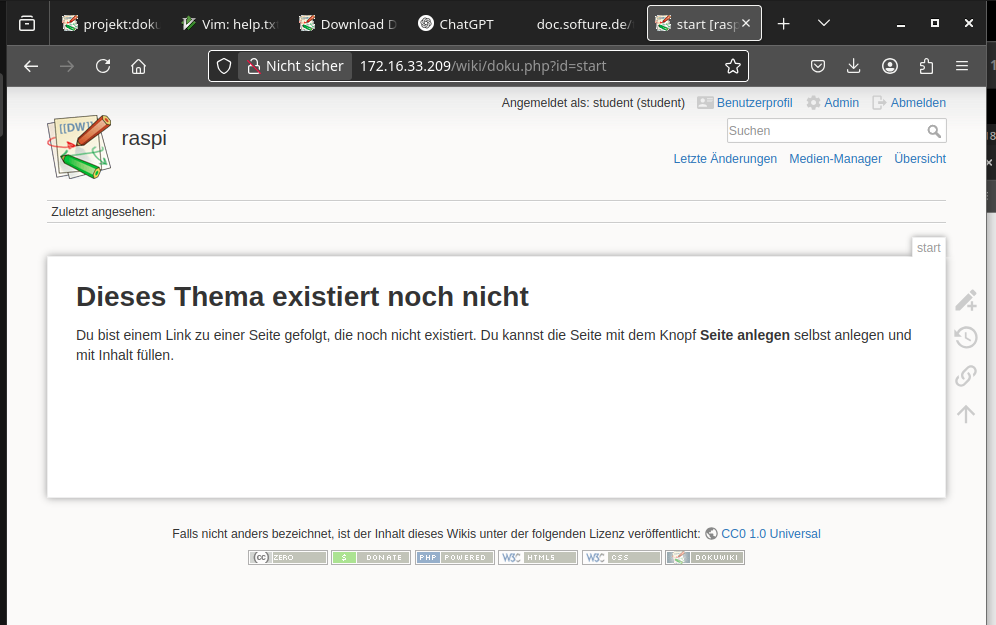Click the create page pencil icon
The width and height of the screenshot is (996, 625).
(x=965, y=300)
